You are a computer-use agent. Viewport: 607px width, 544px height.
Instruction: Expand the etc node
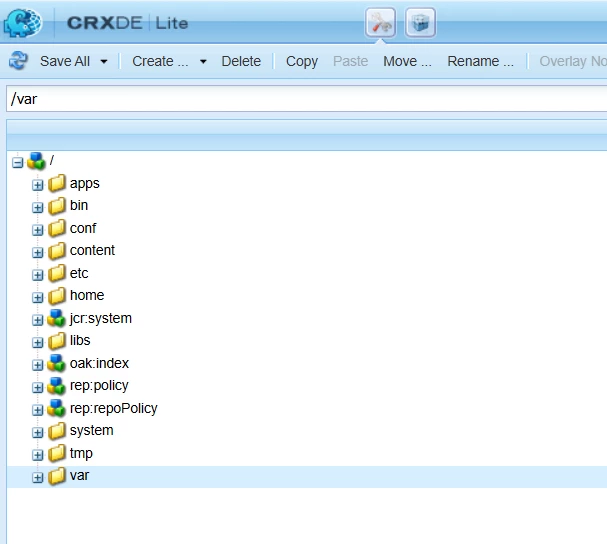[38, 275]
